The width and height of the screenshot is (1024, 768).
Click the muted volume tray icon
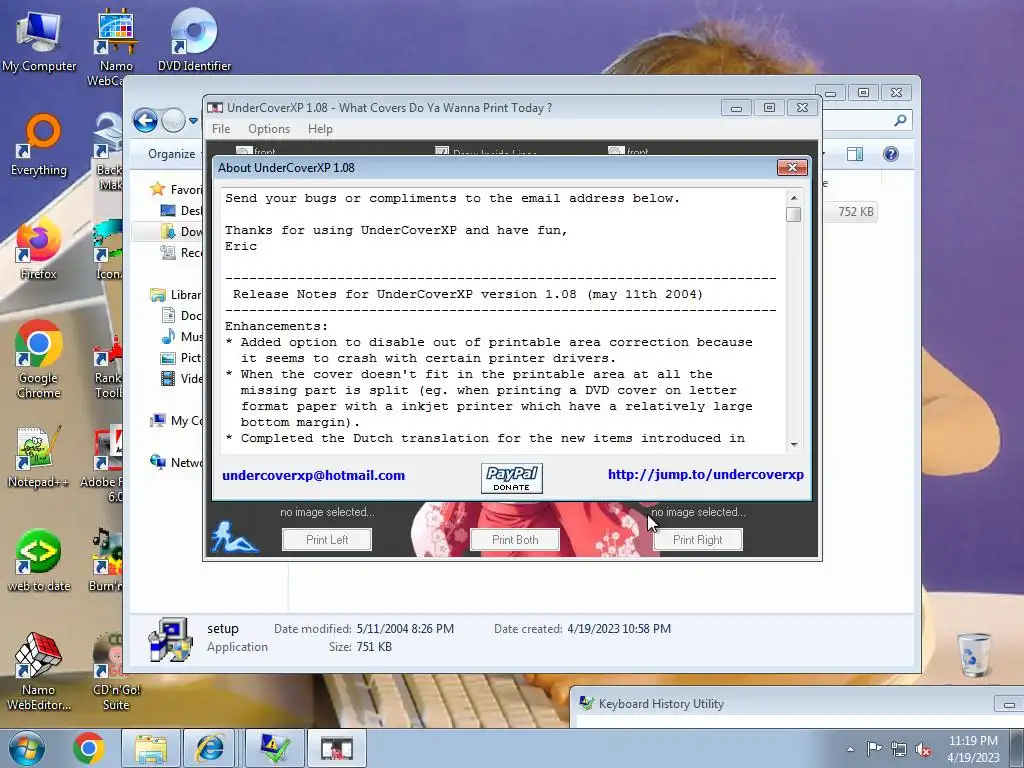[x=923, y=749]
